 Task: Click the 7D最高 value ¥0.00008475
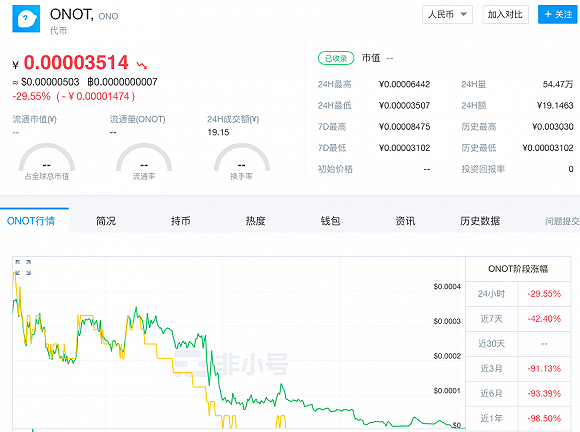[x=404, y=127]
